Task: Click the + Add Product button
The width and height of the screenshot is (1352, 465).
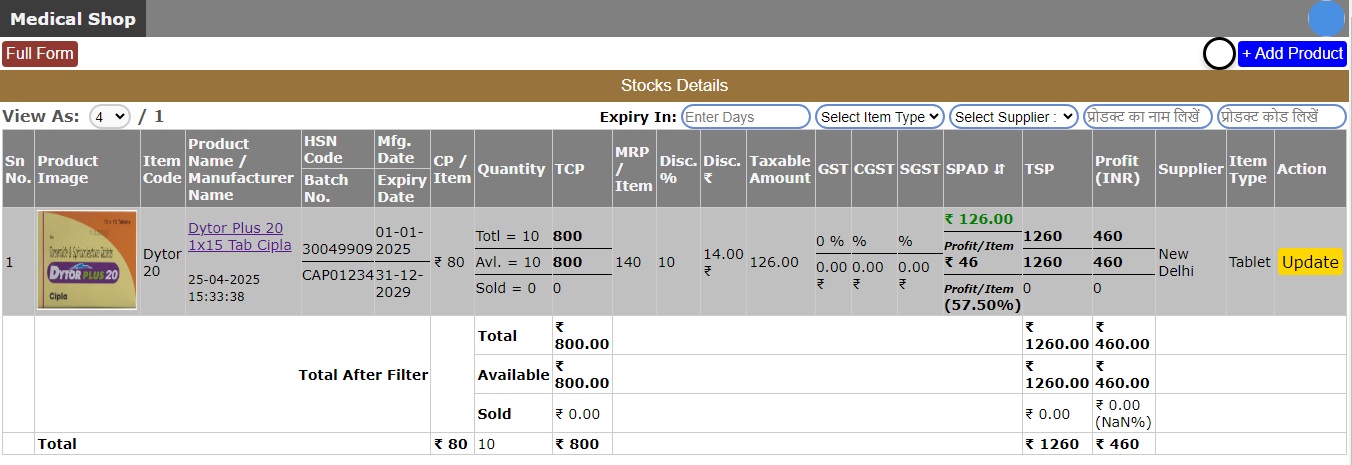Action: [1292, 54]
